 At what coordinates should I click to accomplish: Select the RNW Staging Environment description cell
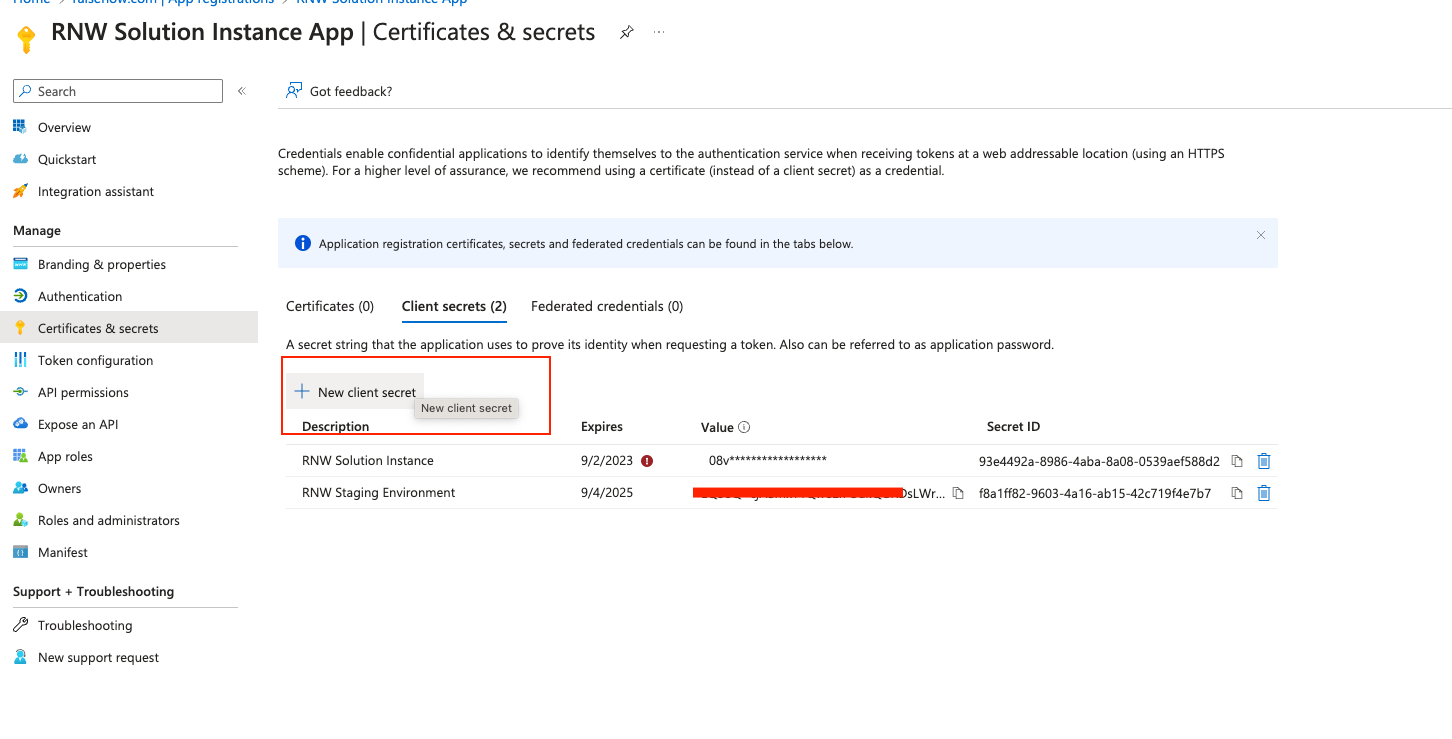(379, 493)
